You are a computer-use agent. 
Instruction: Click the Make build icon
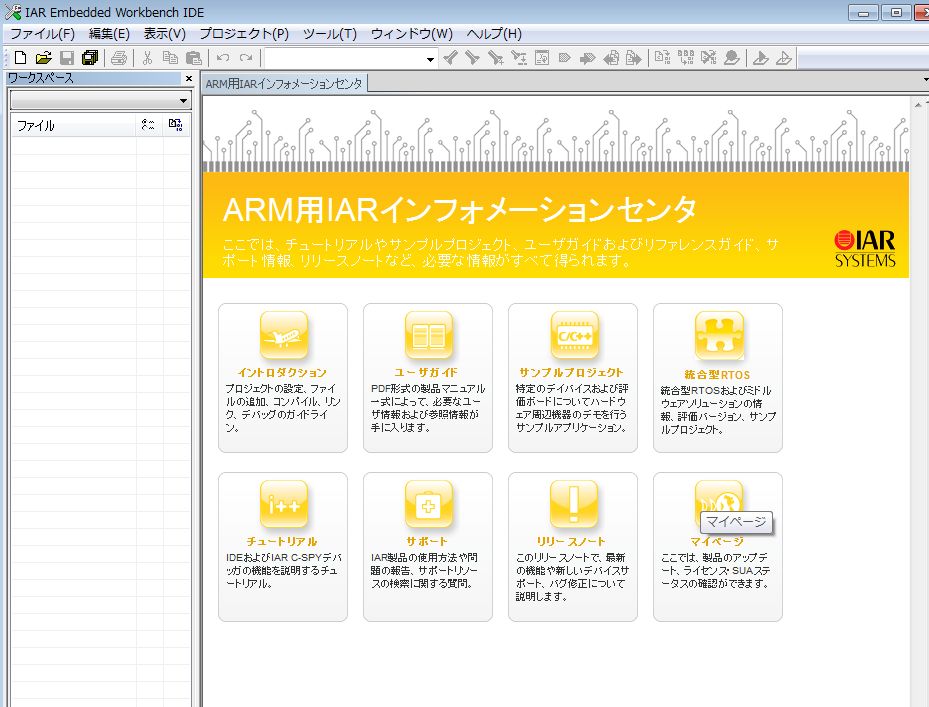(x=685, y=57)
